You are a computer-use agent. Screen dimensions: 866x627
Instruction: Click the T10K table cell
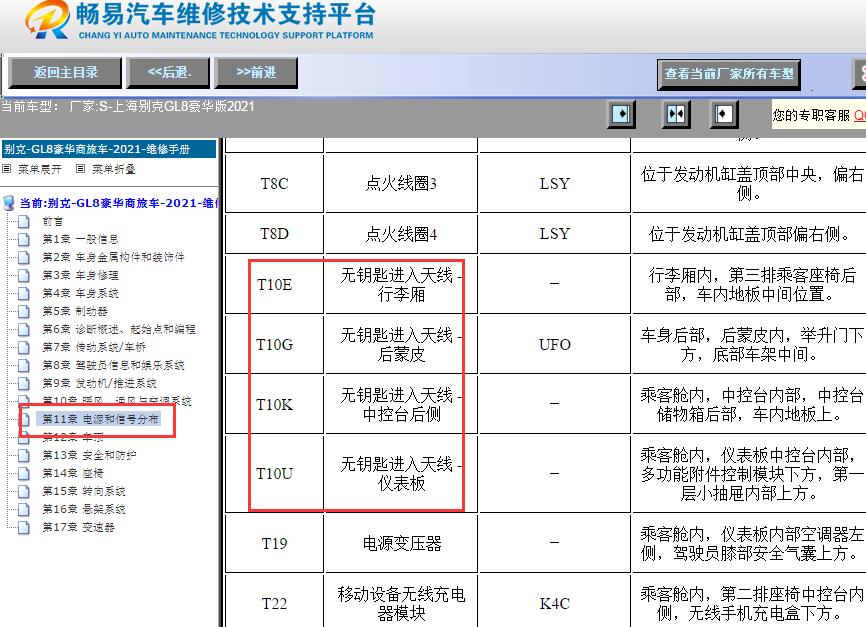[274, 405]
